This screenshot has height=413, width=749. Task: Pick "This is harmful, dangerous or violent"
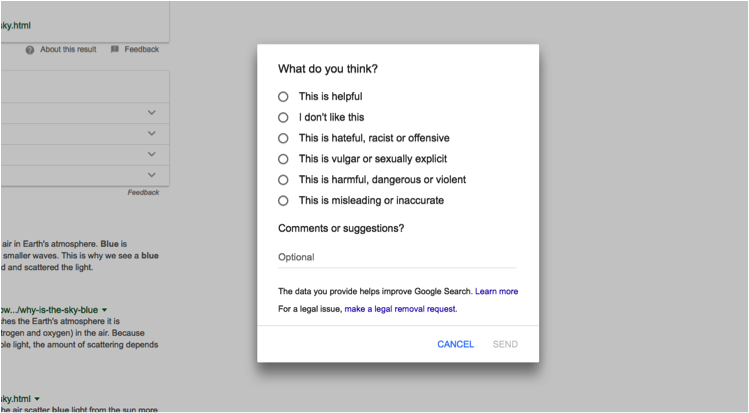tap(283, 180)
